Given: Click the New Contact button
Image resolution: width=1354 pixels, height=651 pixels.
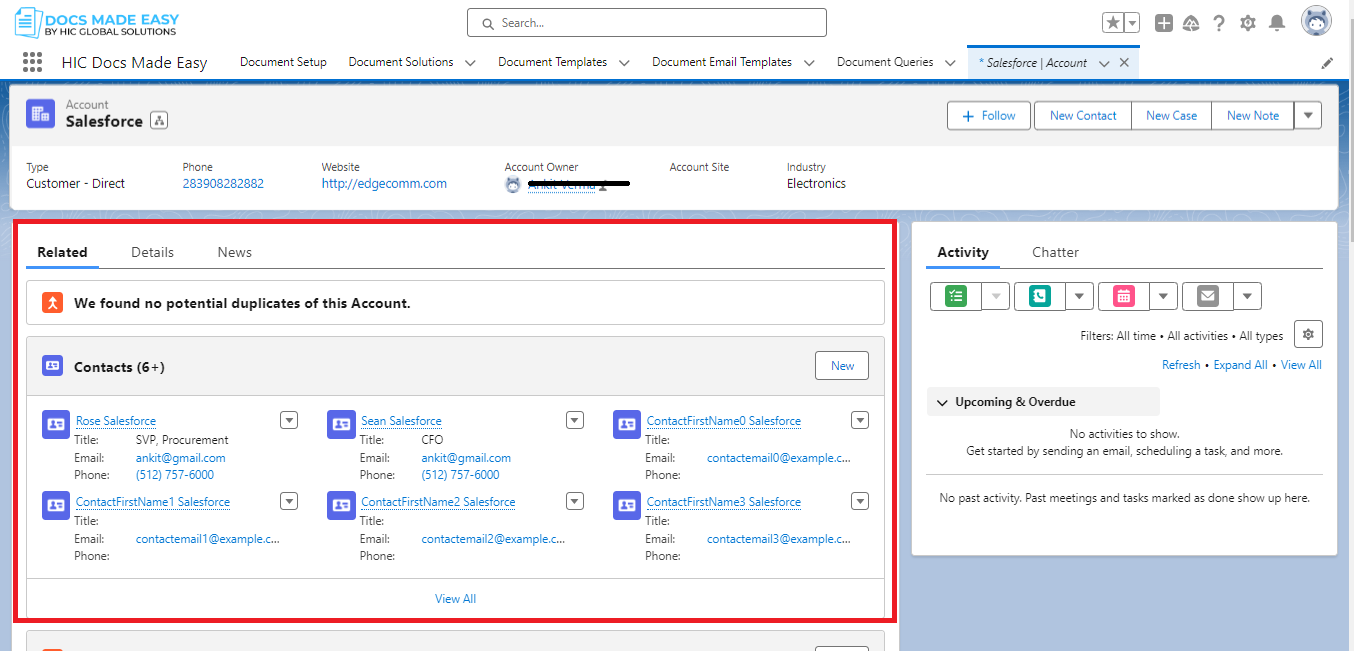Looking at the screenshot, I should coord(1083,115).
